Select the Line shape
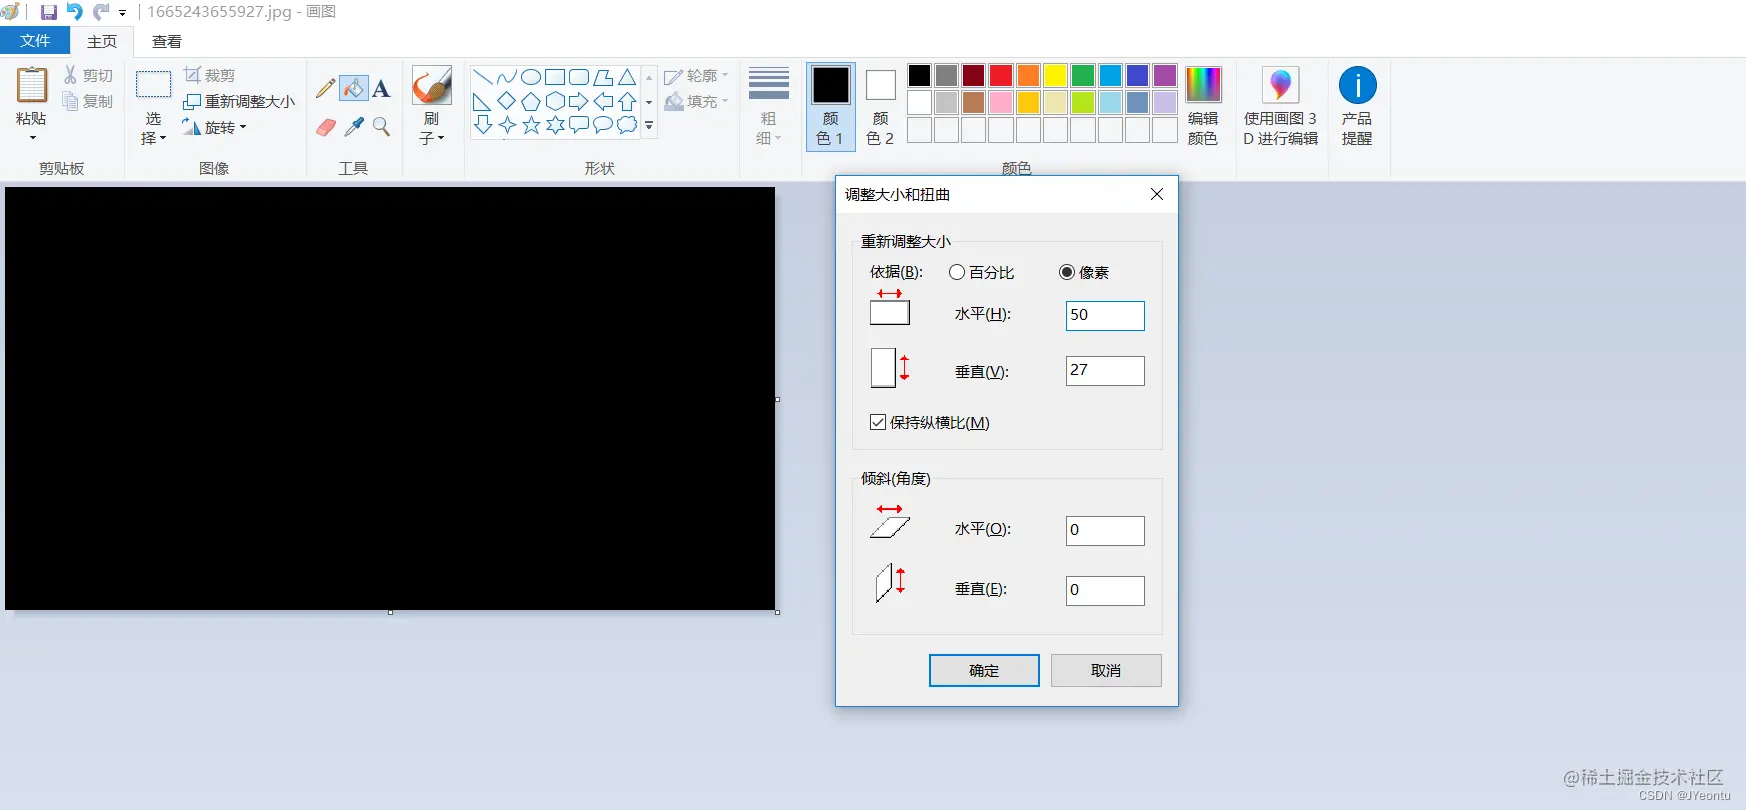 click(483, 77)
